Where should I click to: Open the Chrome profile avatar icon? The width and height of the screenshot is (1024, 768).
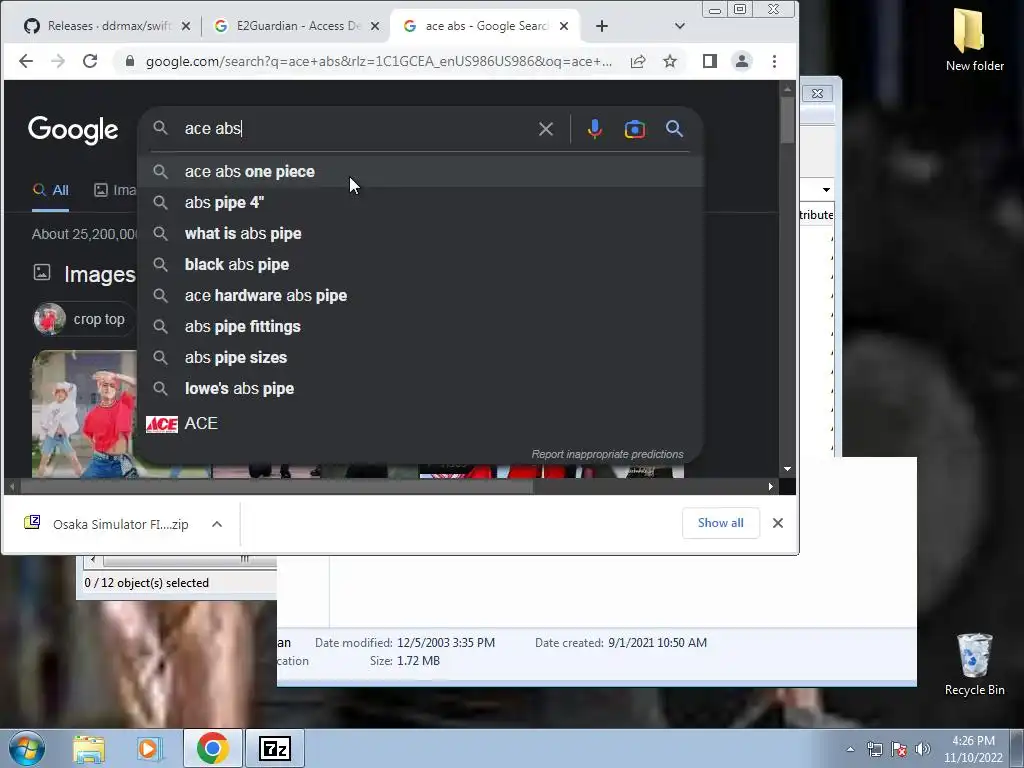742,61
